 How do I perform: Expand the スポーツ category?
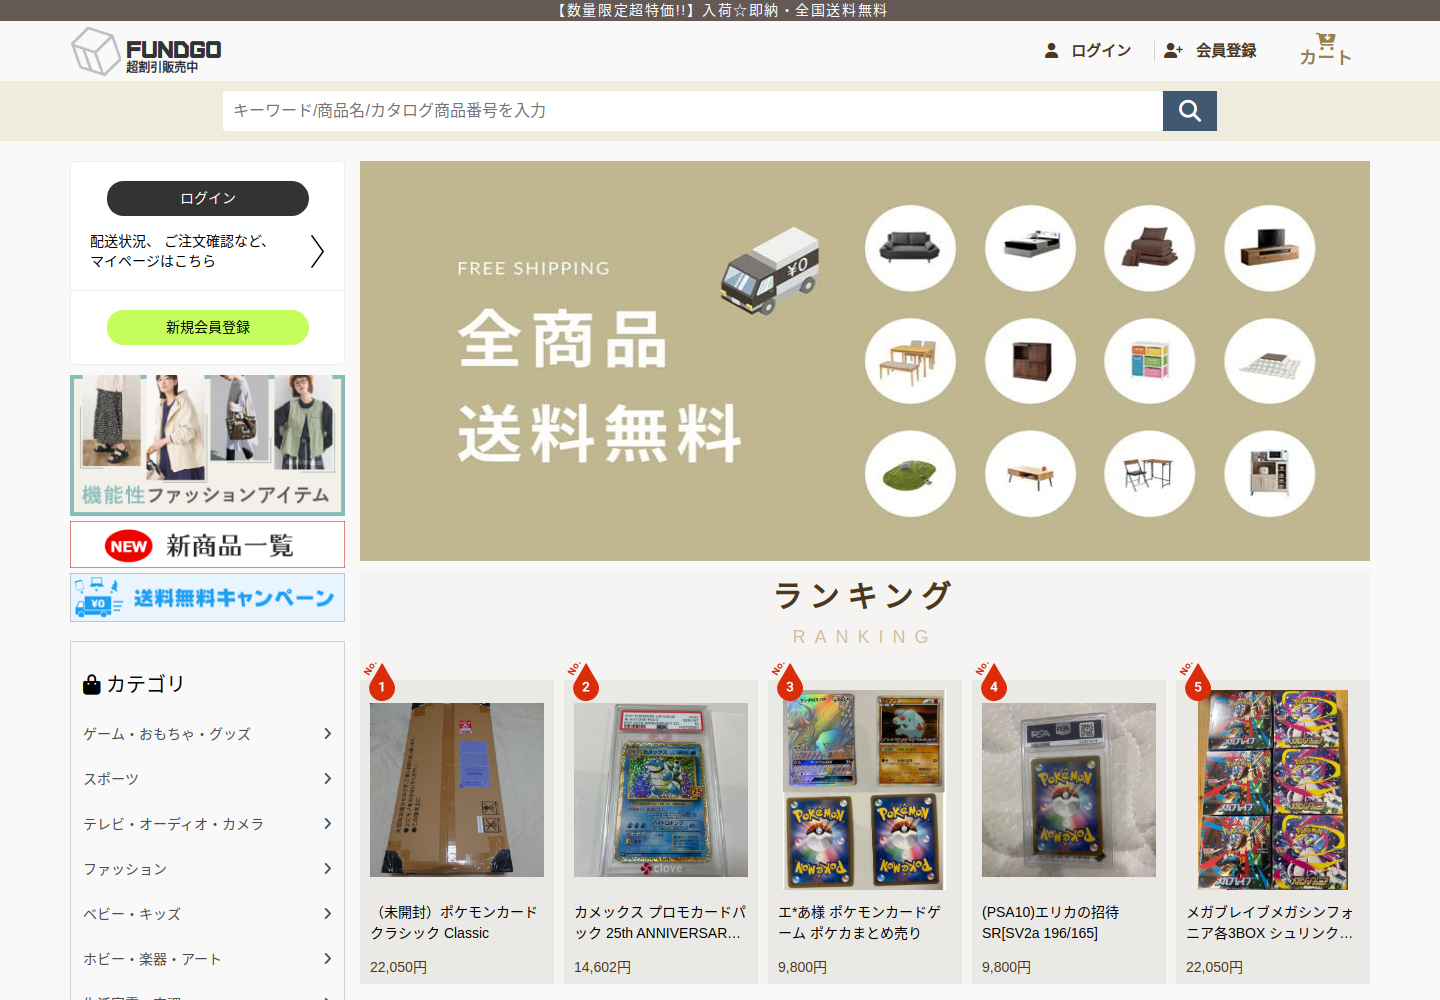tap(207, 779)
